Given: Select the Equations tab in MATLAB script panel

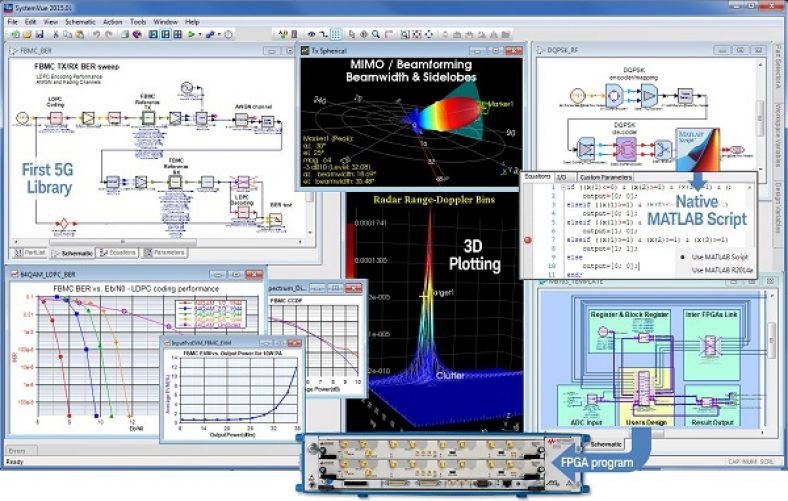Looking at the screenshot, I should [537, 177].
